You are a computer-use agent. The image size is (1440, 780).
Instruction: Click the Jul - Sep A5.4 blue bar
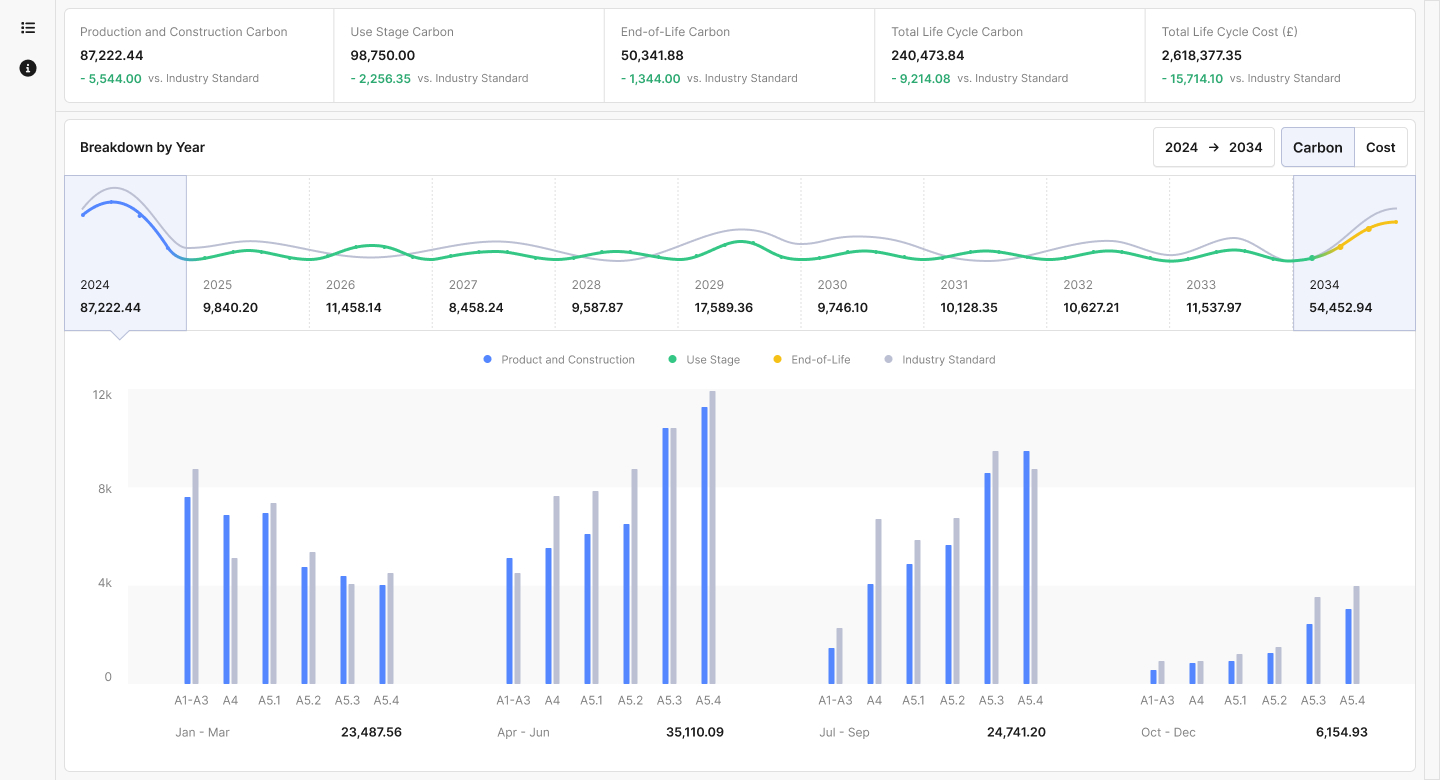(1026, 567)
